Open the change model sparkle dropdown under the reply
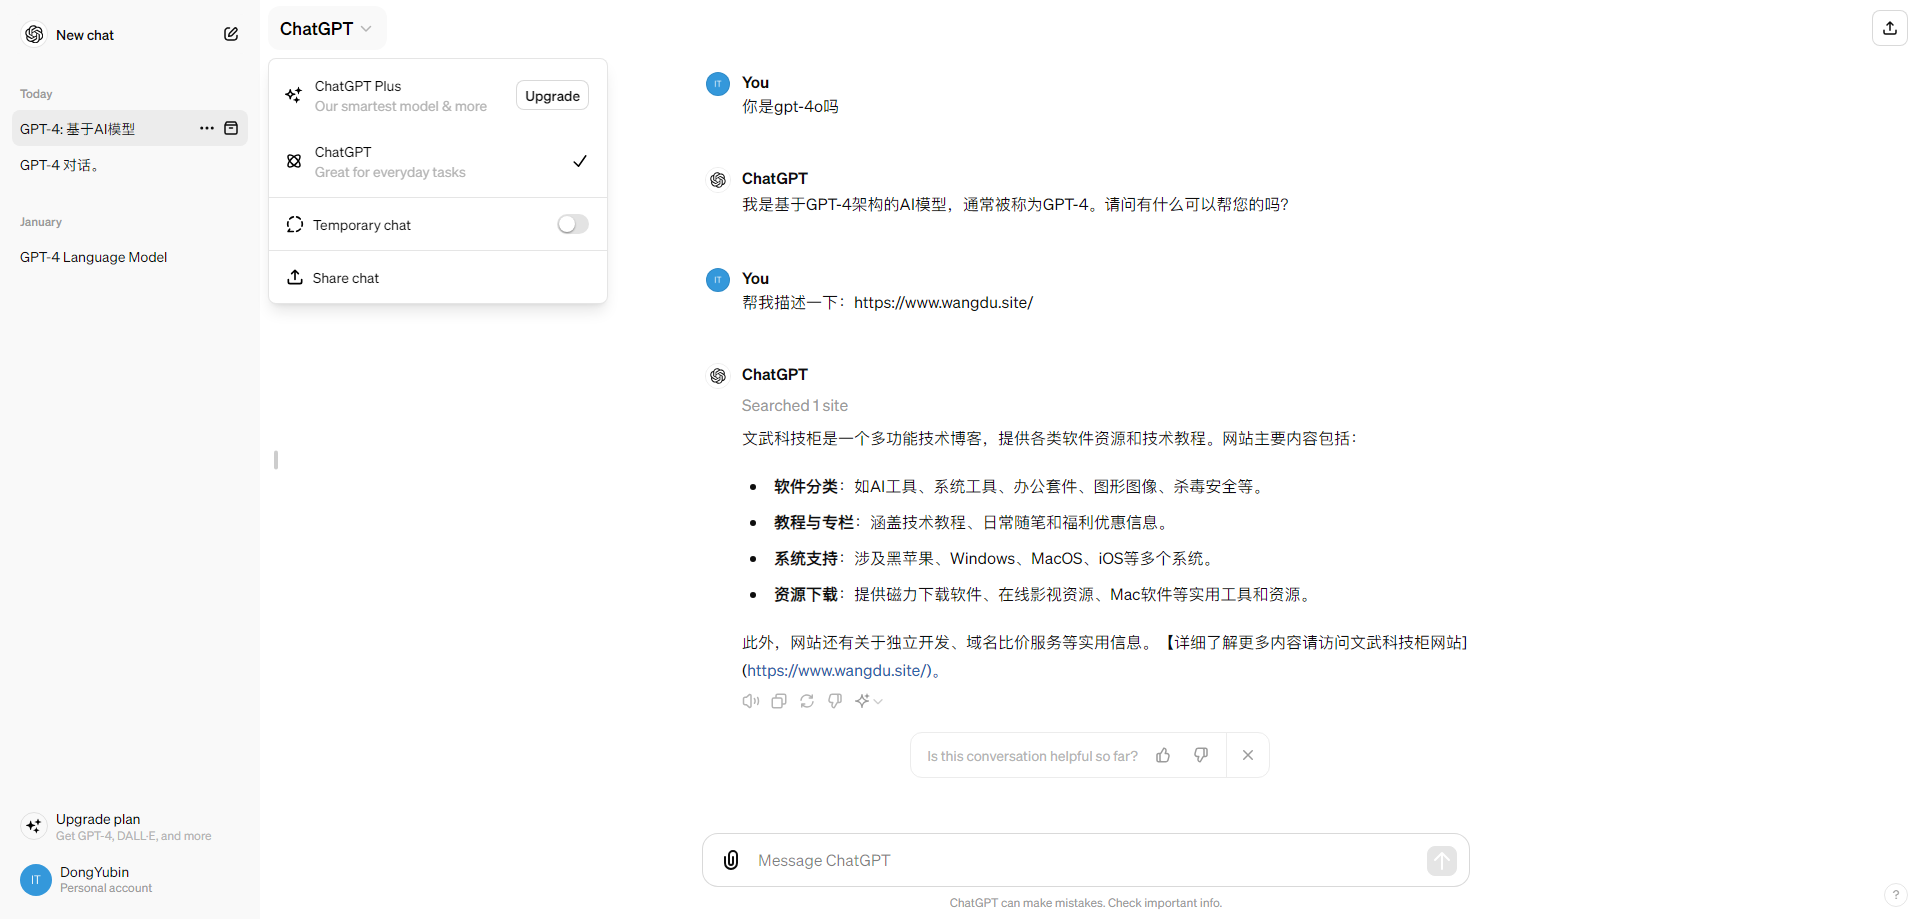This screenshot has width=1920, height=919. [869, 701]
